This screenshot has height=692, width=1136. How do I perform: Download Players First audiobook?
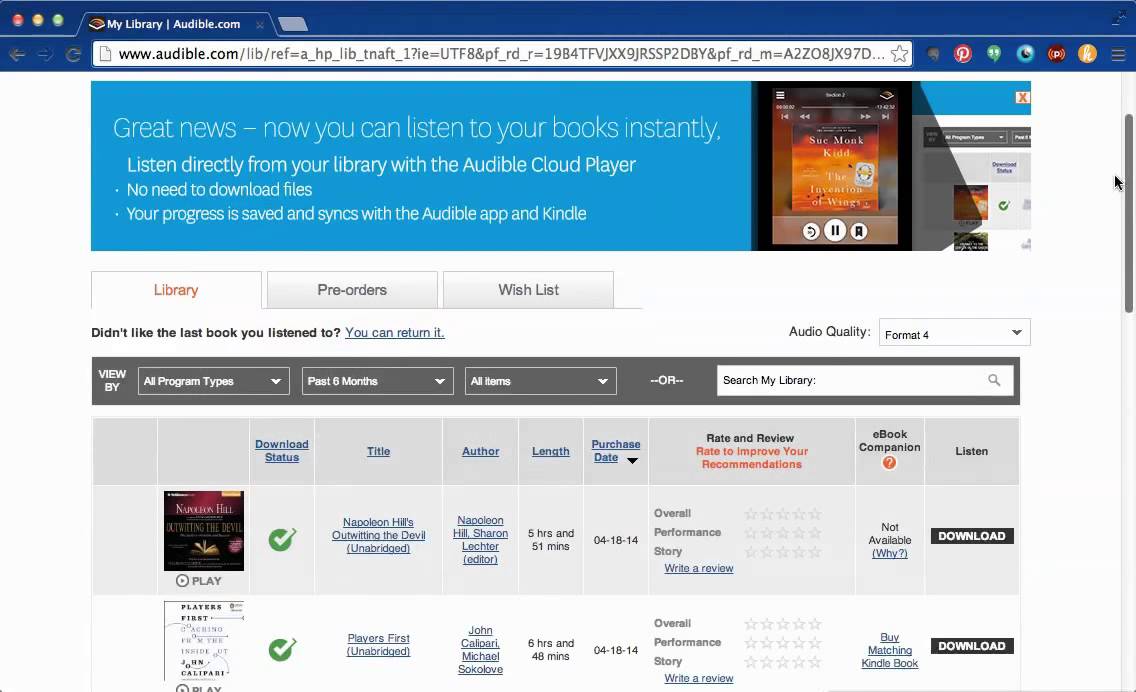coord(972,646)
